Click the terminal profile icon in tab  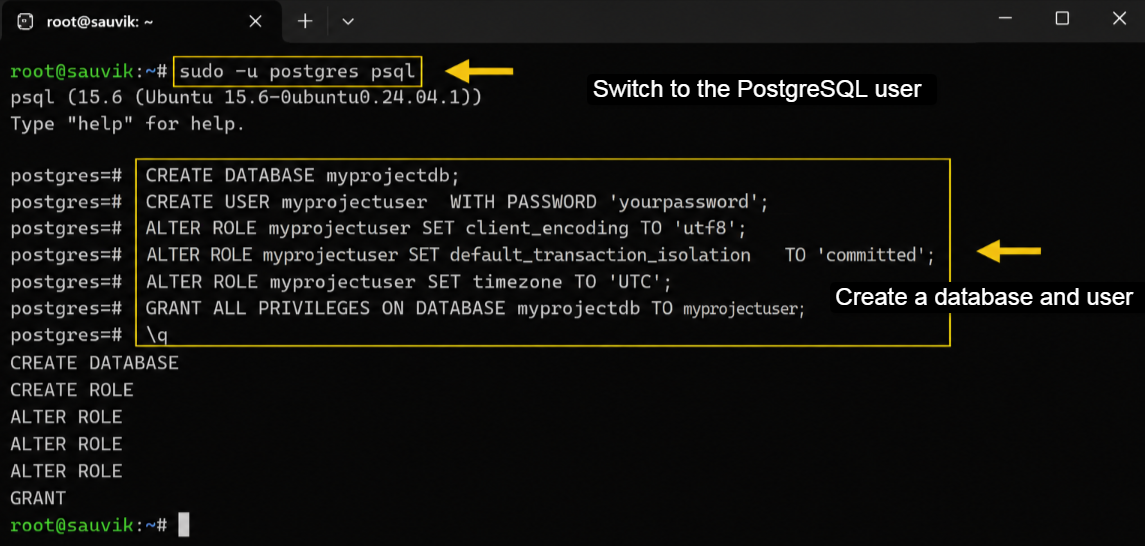click(x=26, y=21)
